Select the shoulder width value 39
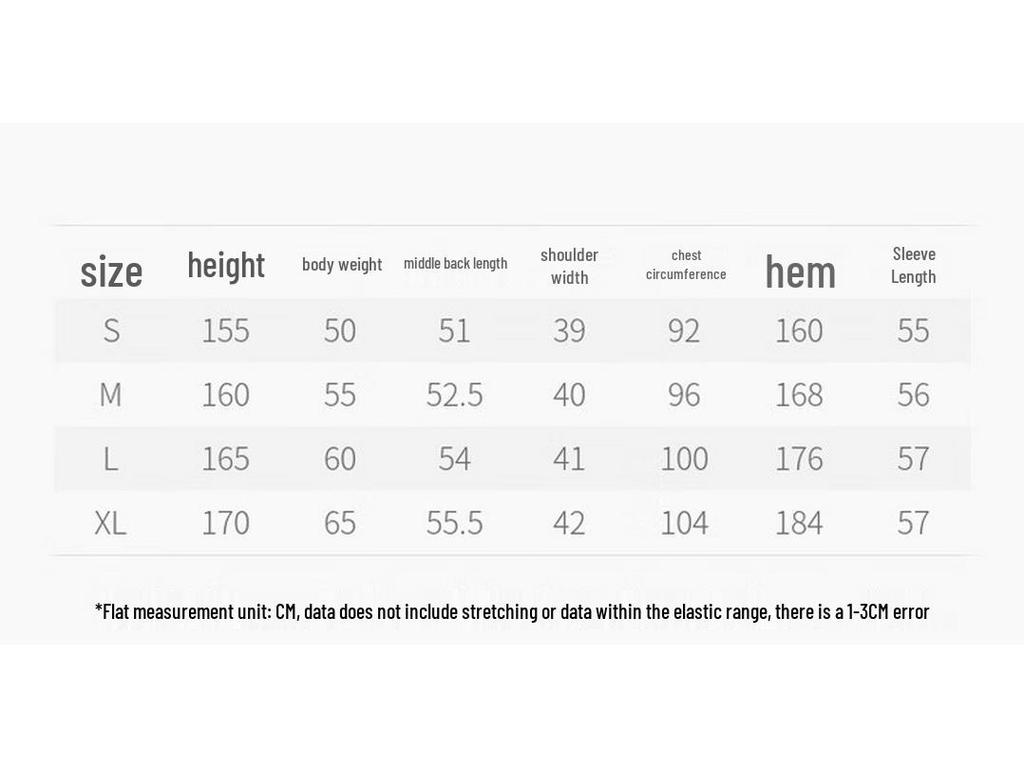The image size is (1024, 768). tap(569, 330)
